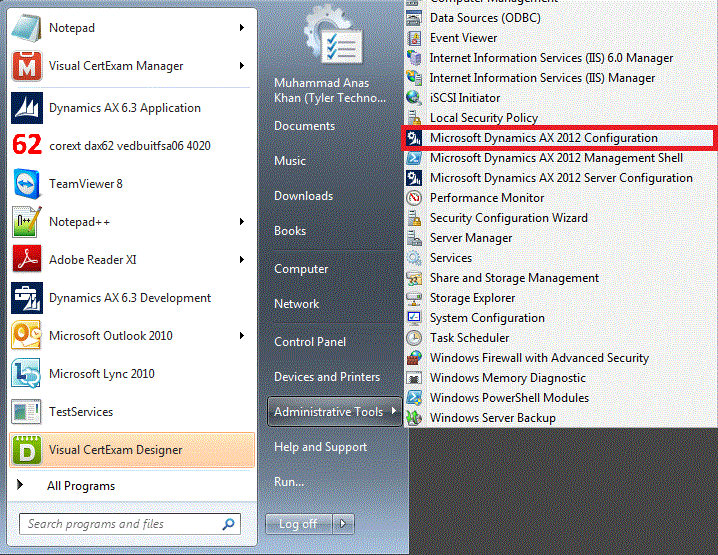Open the Devices and Printers link
This screenshot has height=555, width=718.
point(327,377)
